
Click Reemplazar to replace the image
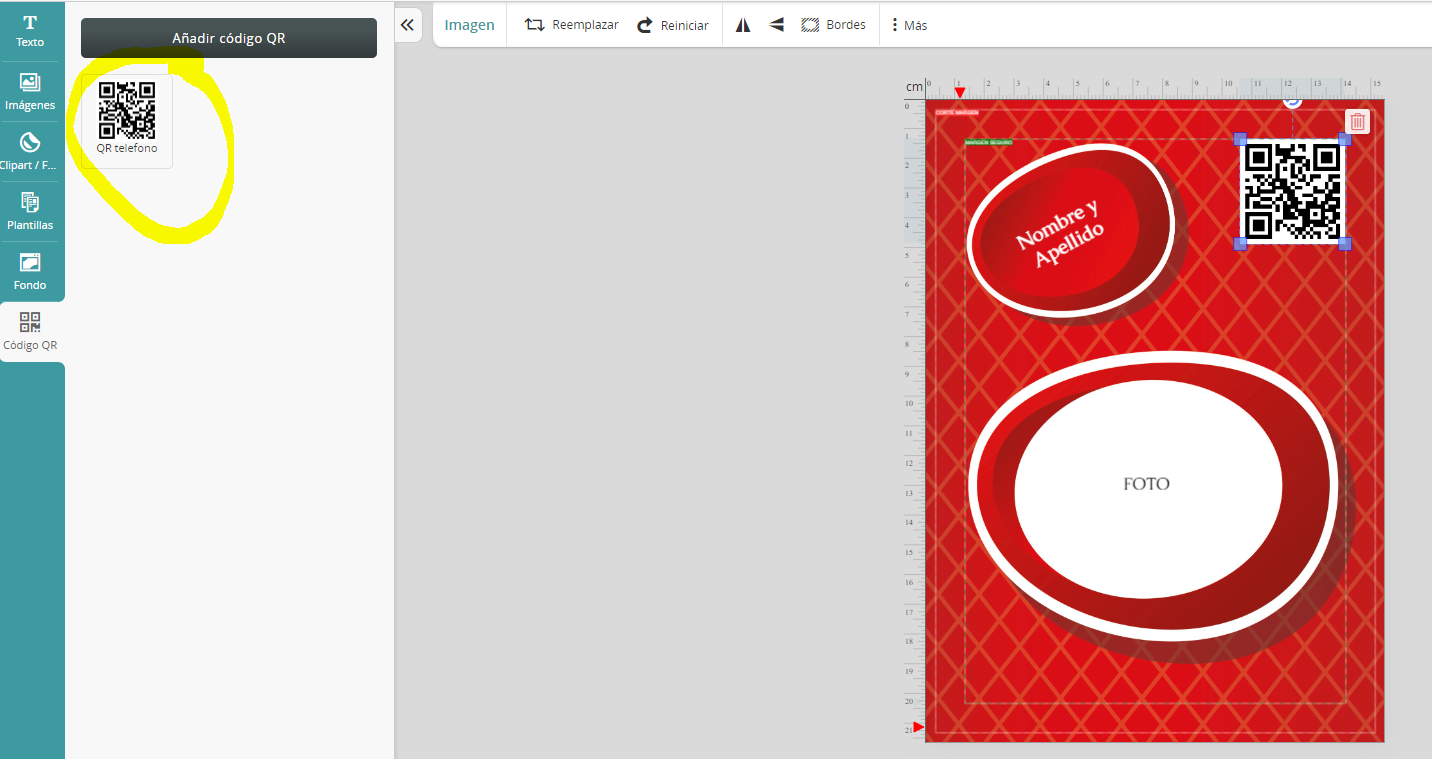coord(572,25)
